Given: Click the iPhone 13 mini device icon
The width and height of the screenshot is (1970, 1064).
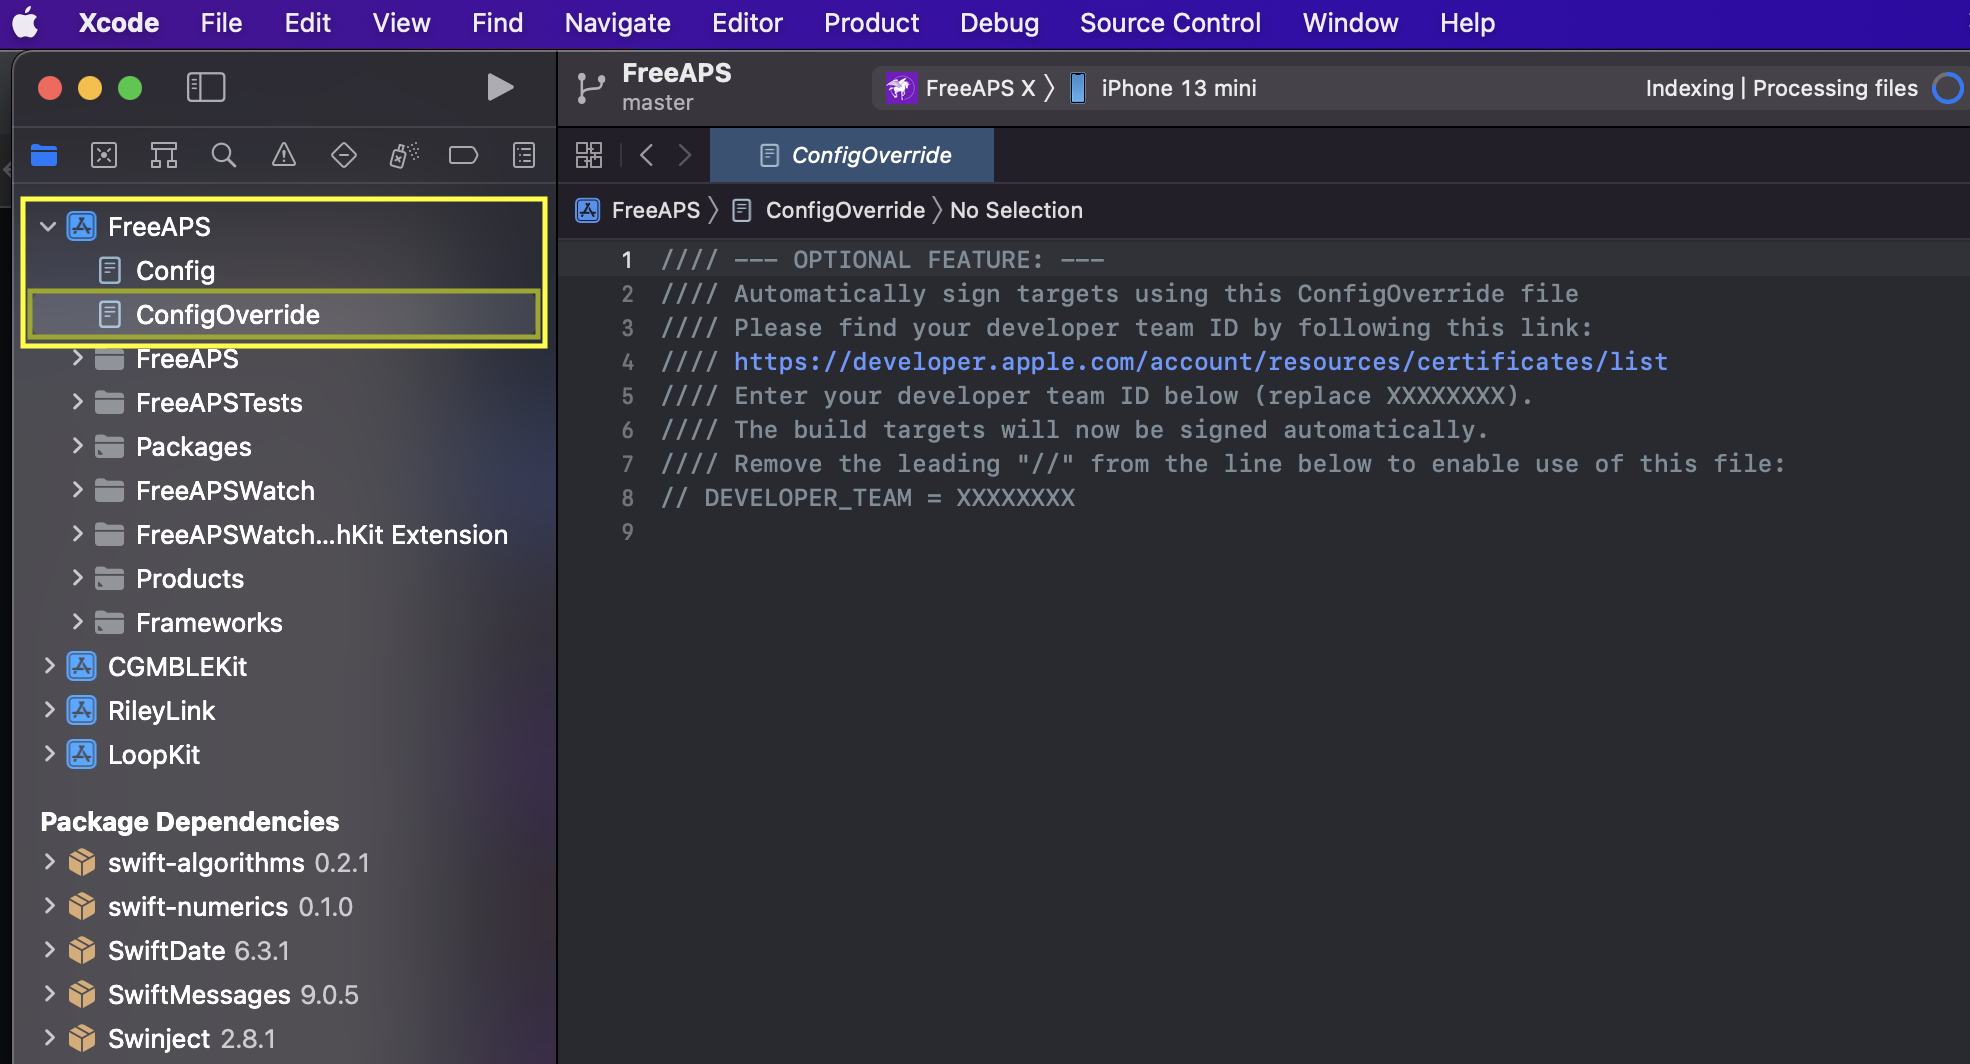Looking at the screenshot, I should coord(1078,88).
